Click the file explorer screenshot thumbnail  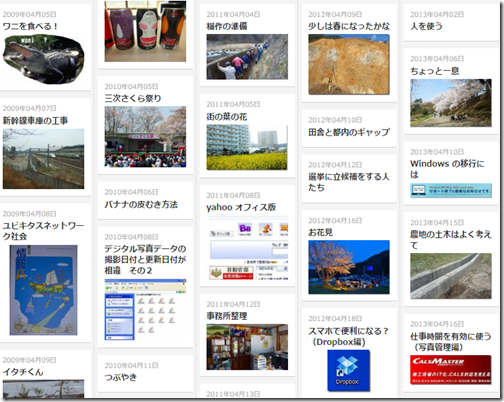coord(145,310)
